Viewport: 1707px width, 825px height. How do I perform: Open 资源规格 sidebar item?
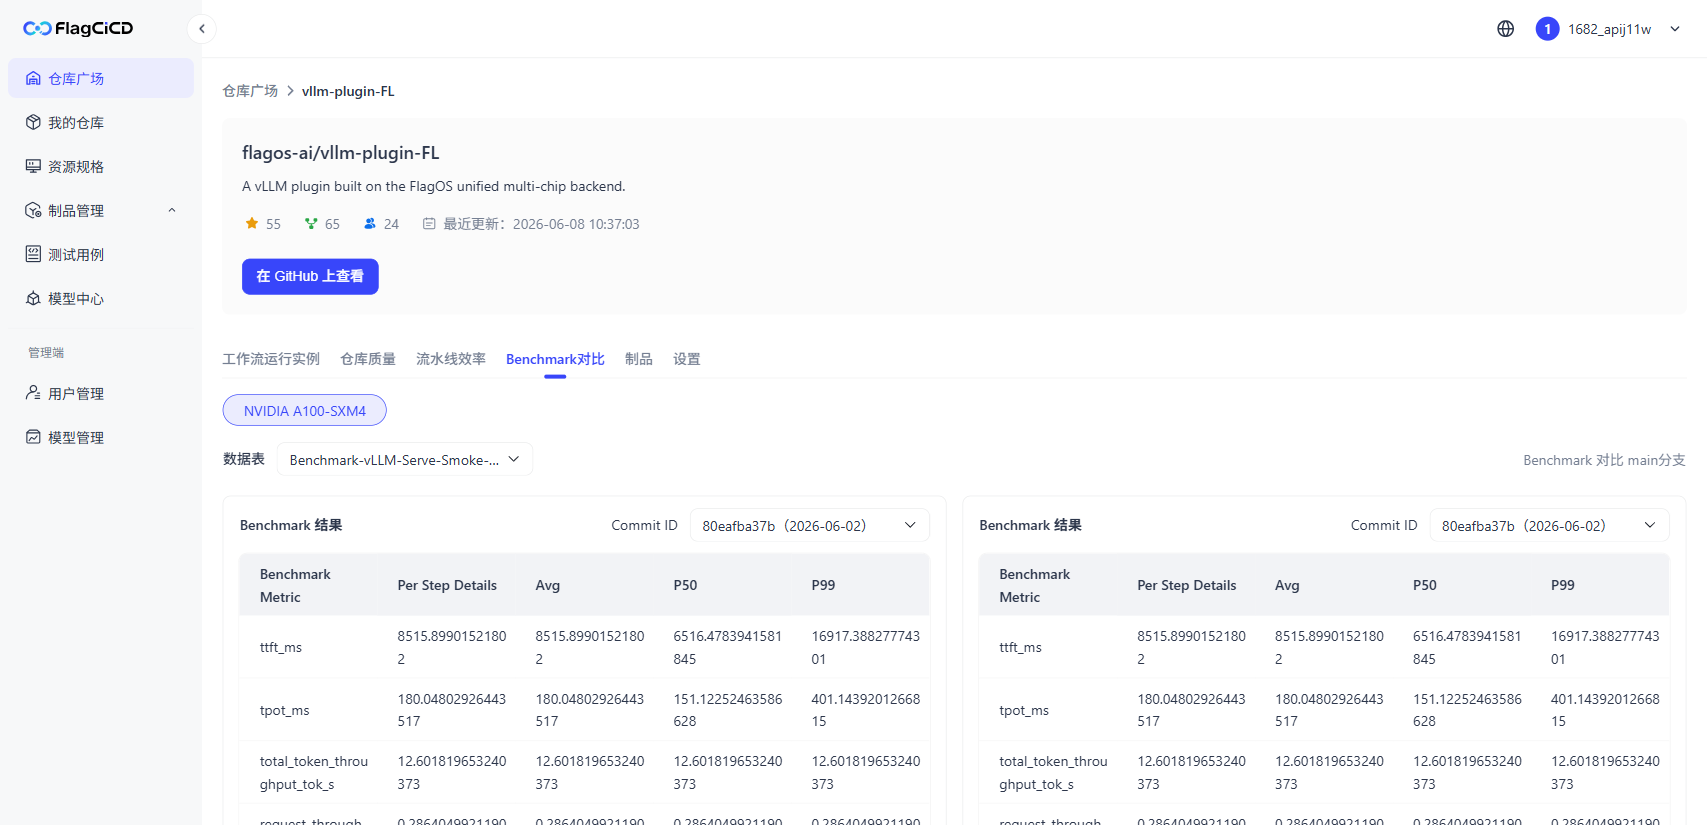101,166
